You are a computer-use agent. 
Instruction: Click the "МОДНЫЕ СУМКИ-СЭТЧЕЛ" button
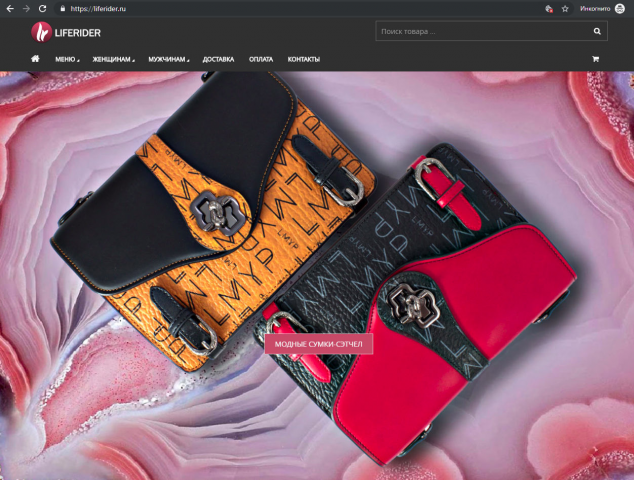319,344
